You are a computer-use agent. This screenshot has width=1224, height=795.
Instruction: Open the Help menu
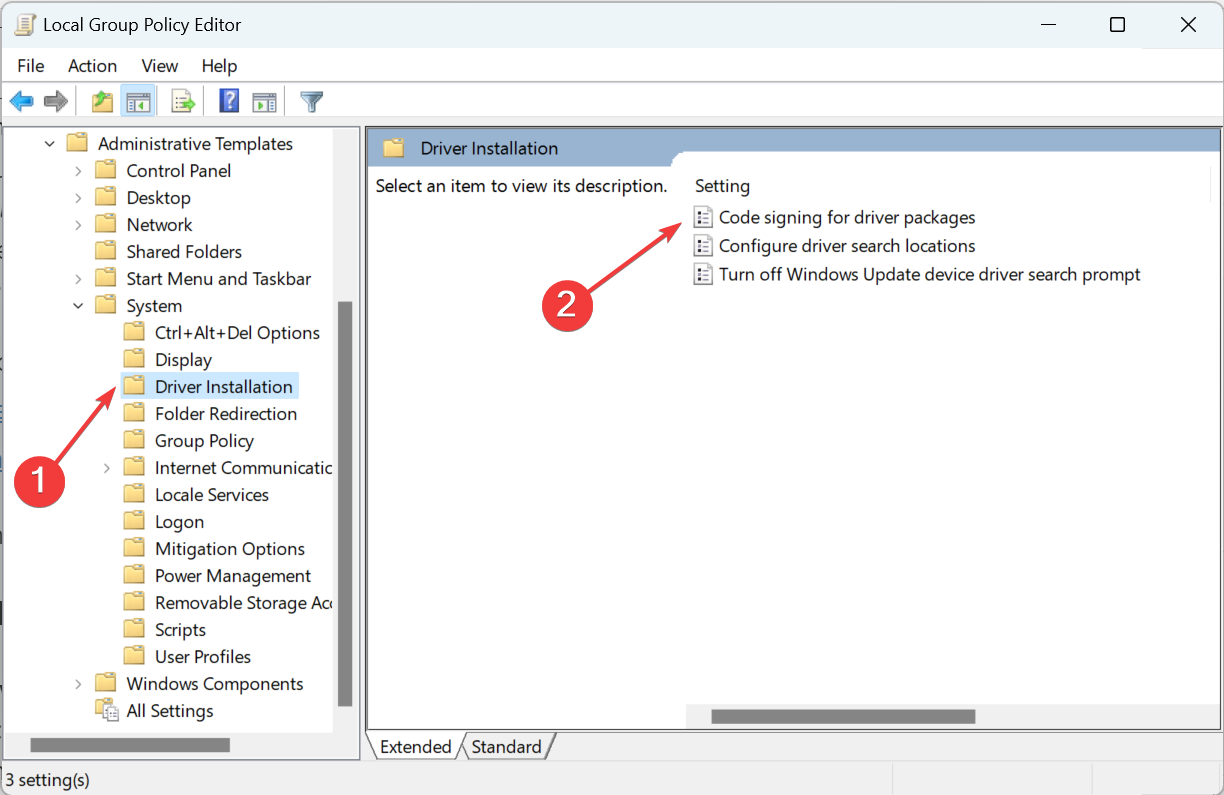pyautogui.click(x=219, y=65)
